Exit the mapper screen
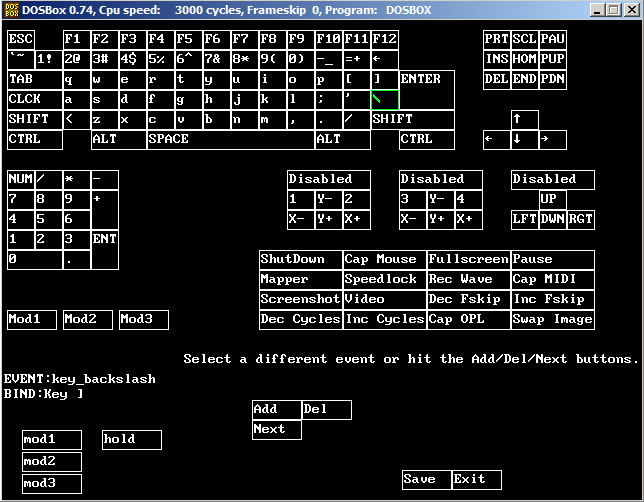 click(477, 480)
